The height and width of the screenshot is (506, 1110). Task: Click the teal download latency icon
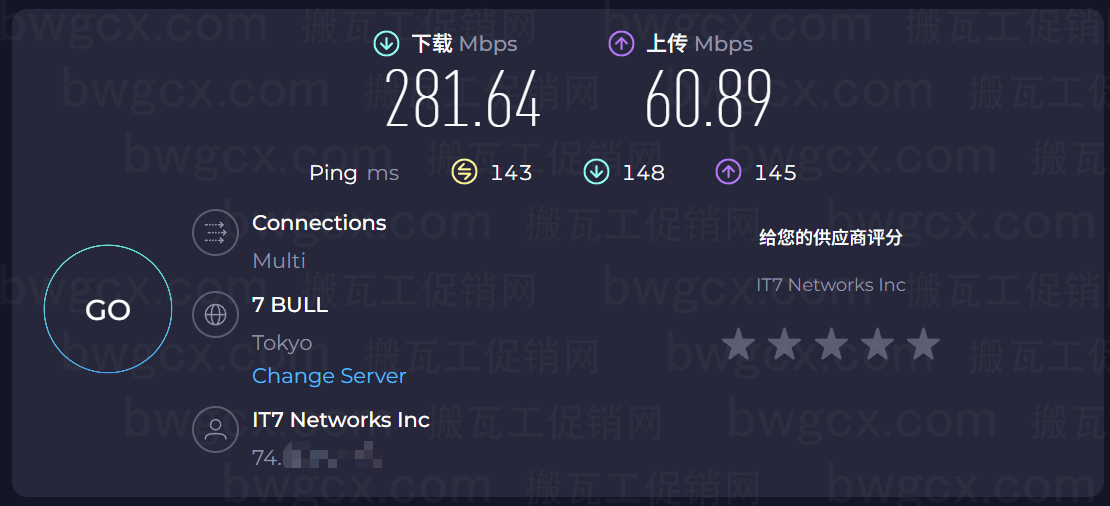coord(596,172)
